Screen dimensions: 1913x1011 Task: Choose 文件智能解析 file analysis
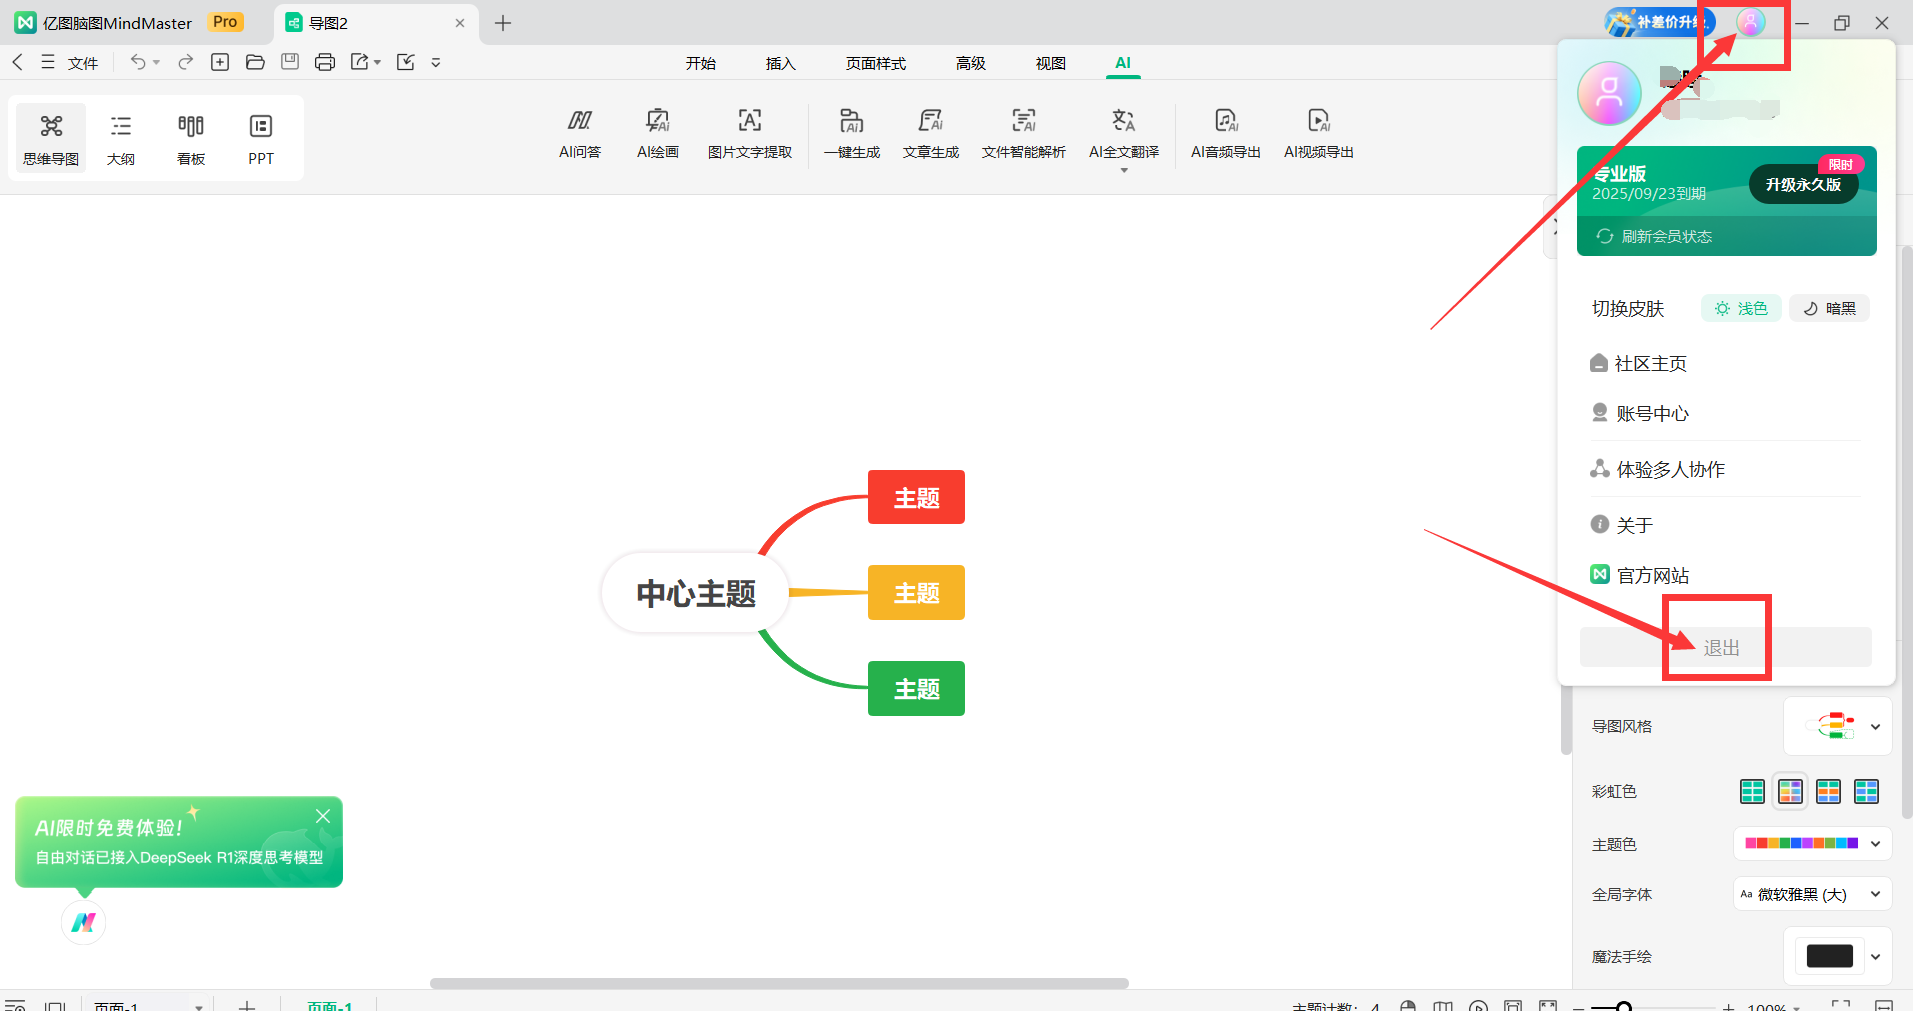(x=1024, y=134)
